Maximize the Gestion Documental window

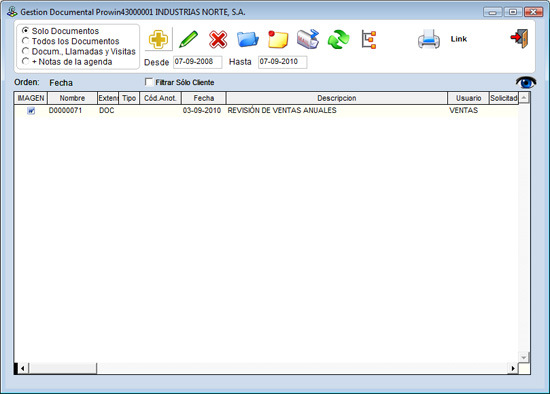pos(513,12)
